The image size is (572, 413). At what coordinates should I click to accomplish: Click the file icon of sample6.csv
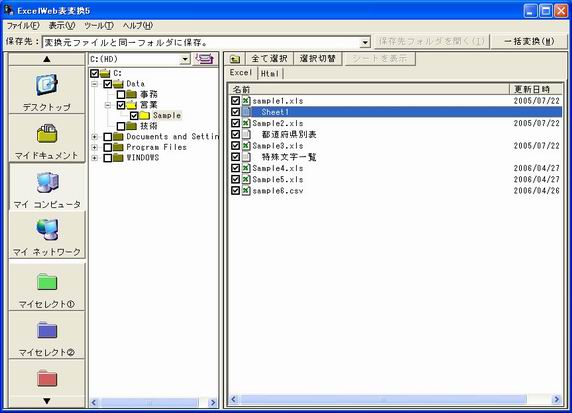[246, 190]
